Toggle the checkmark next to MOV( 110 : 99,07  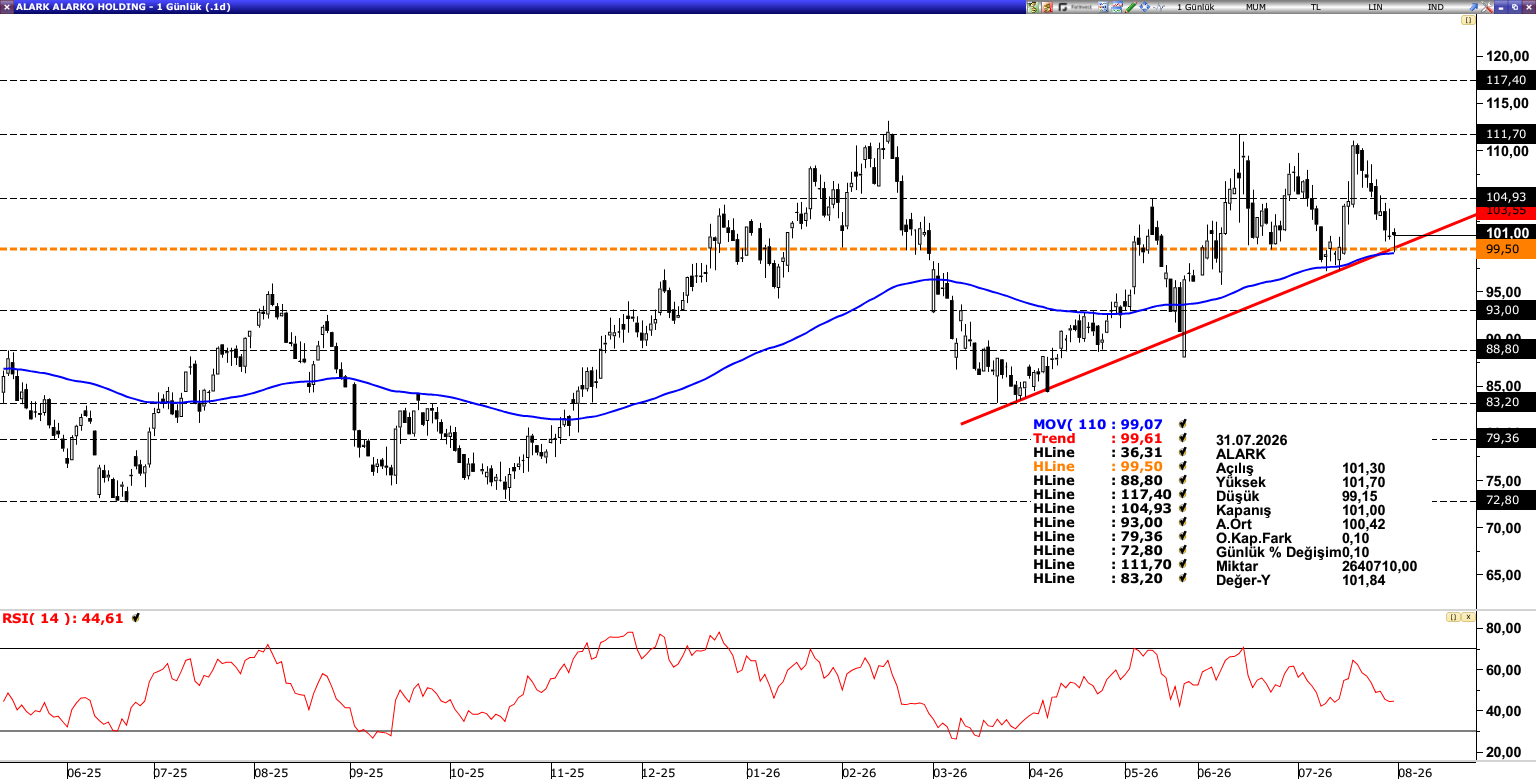coord(1184,425)
